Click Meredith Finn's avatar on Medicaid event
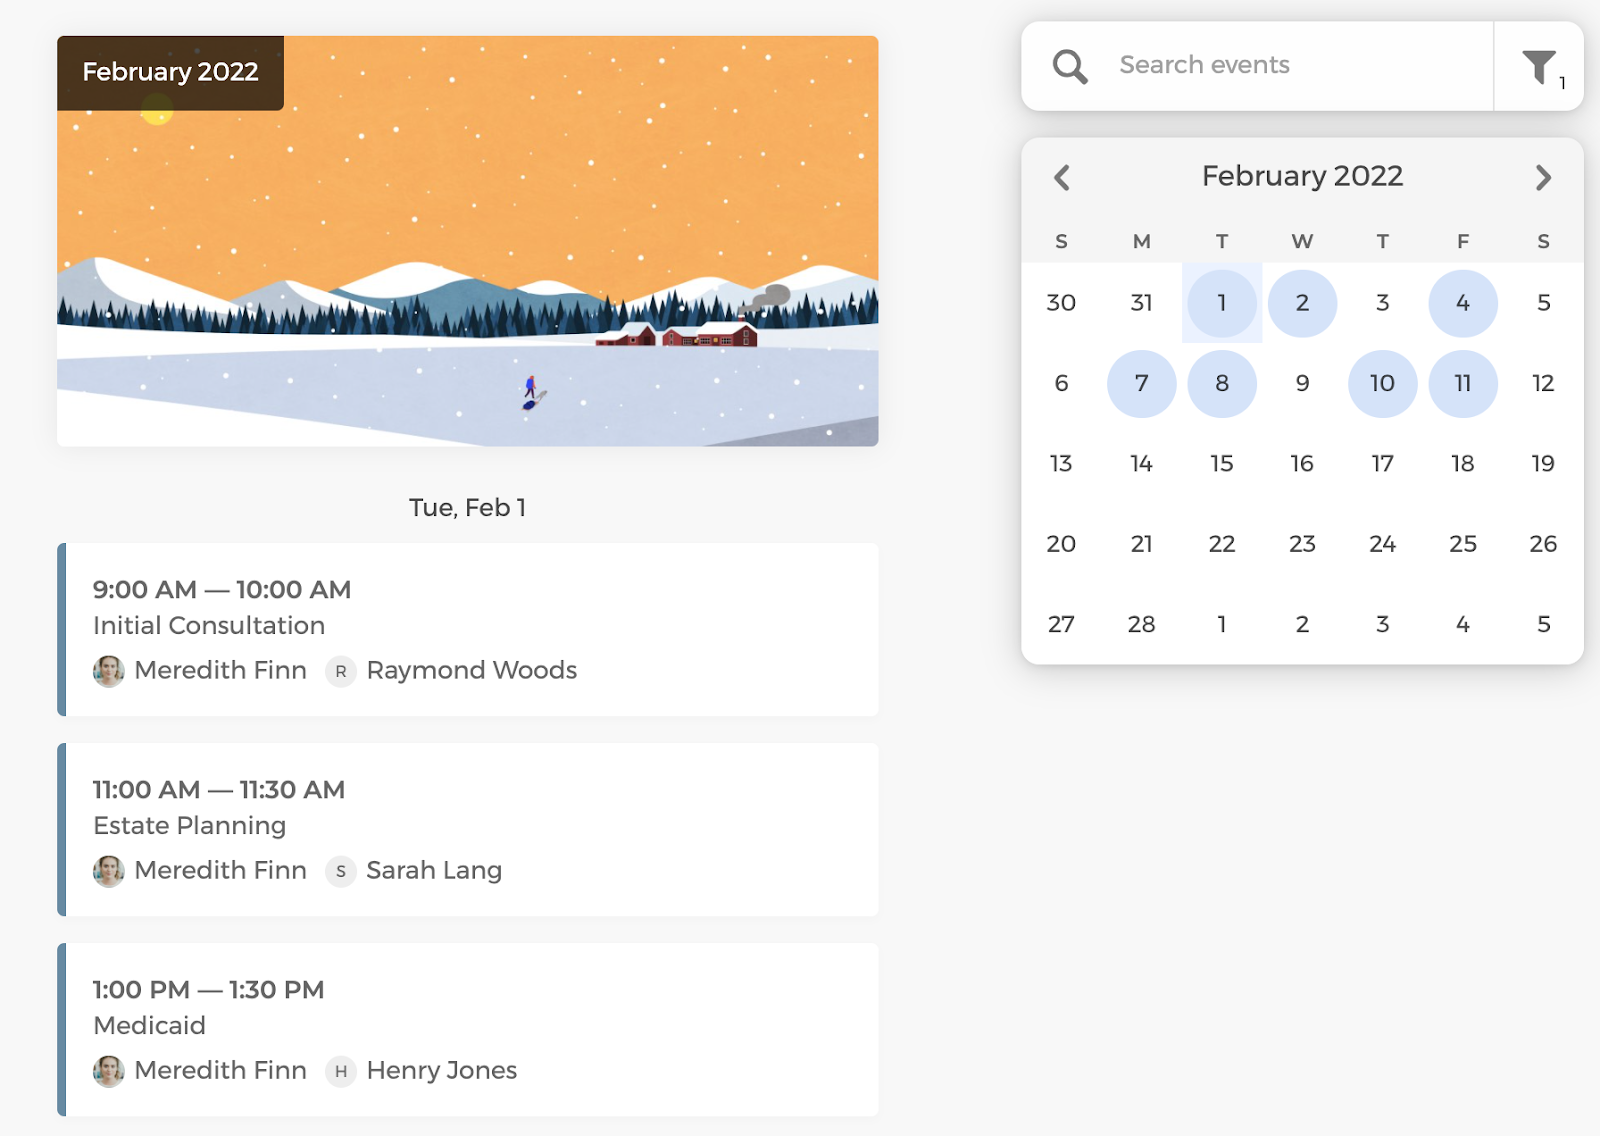The image size is (1600, 1136). coord(108,1070)
